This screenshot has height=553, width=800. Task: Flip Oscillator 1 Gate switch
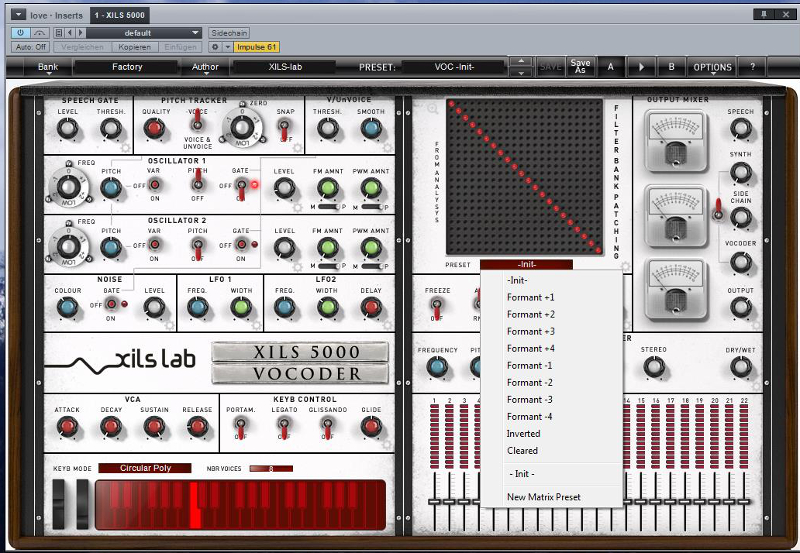(241, 188)
